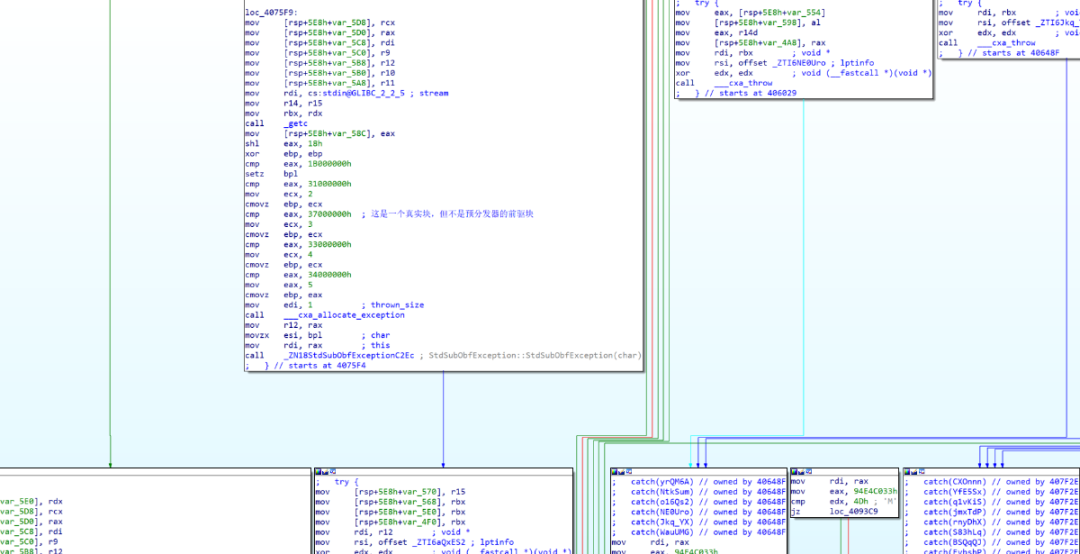
Task: Click the catch(CXOnnn) line
Action: [992, 482]
